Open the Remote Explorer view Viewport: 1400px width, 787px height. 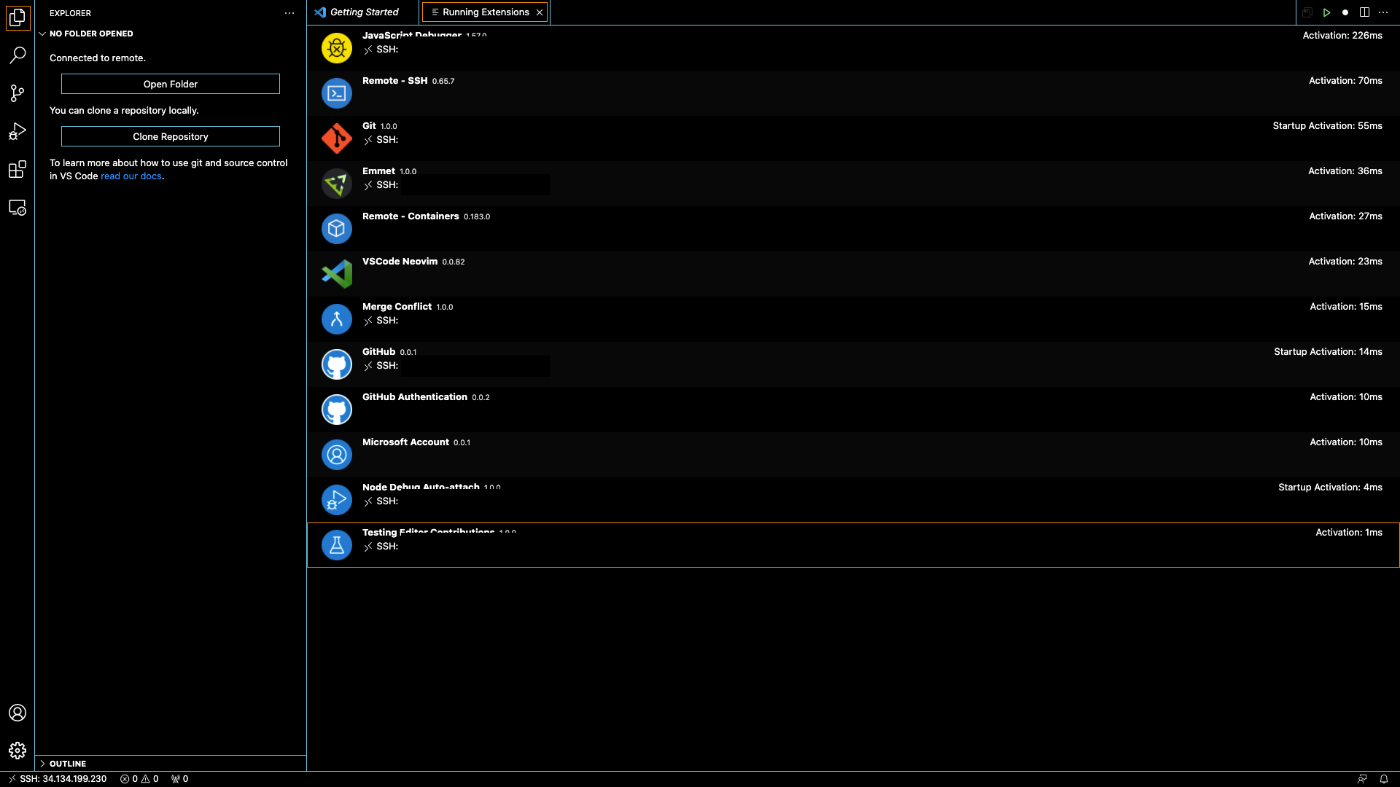(17, 207)
